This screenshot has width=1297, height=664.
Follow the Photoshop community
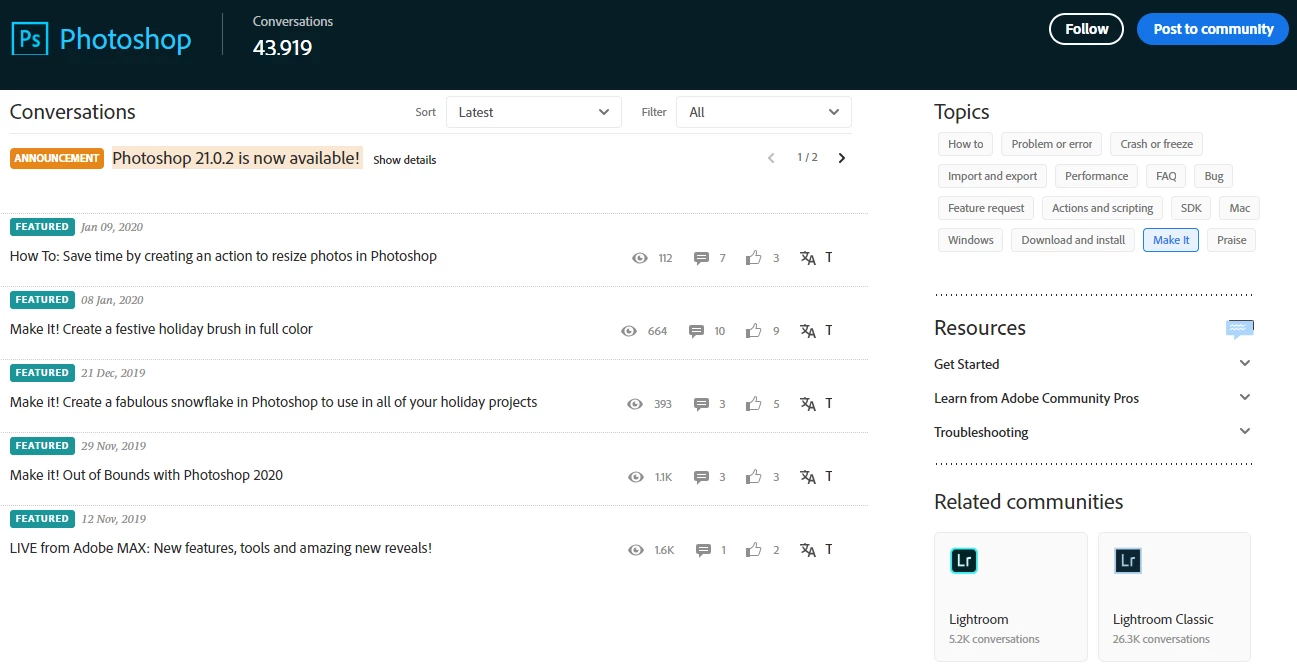(x=1086, y=29)
